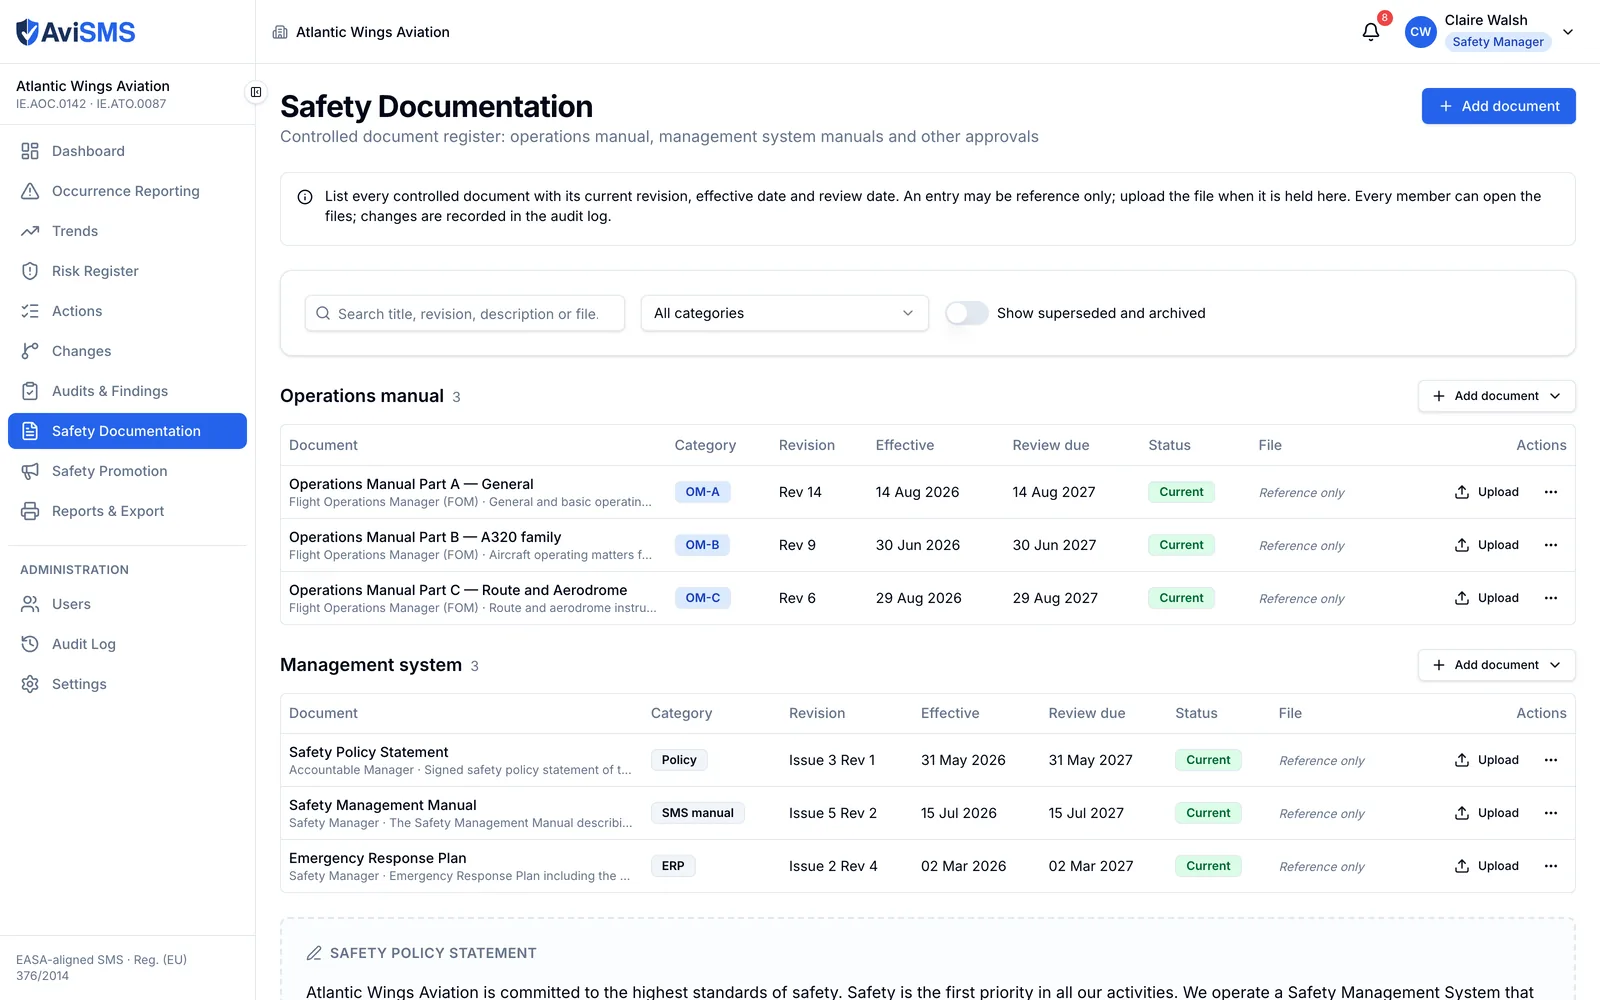Open more actions for Safety Management Manual
Image resolution: width=1600 pixels, height=1000 pixels.
coord(1551,813)
